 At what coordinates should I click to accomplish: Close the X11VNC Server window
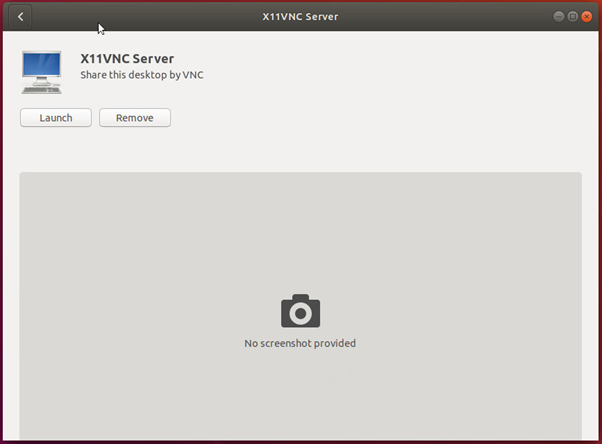[587, 17]
